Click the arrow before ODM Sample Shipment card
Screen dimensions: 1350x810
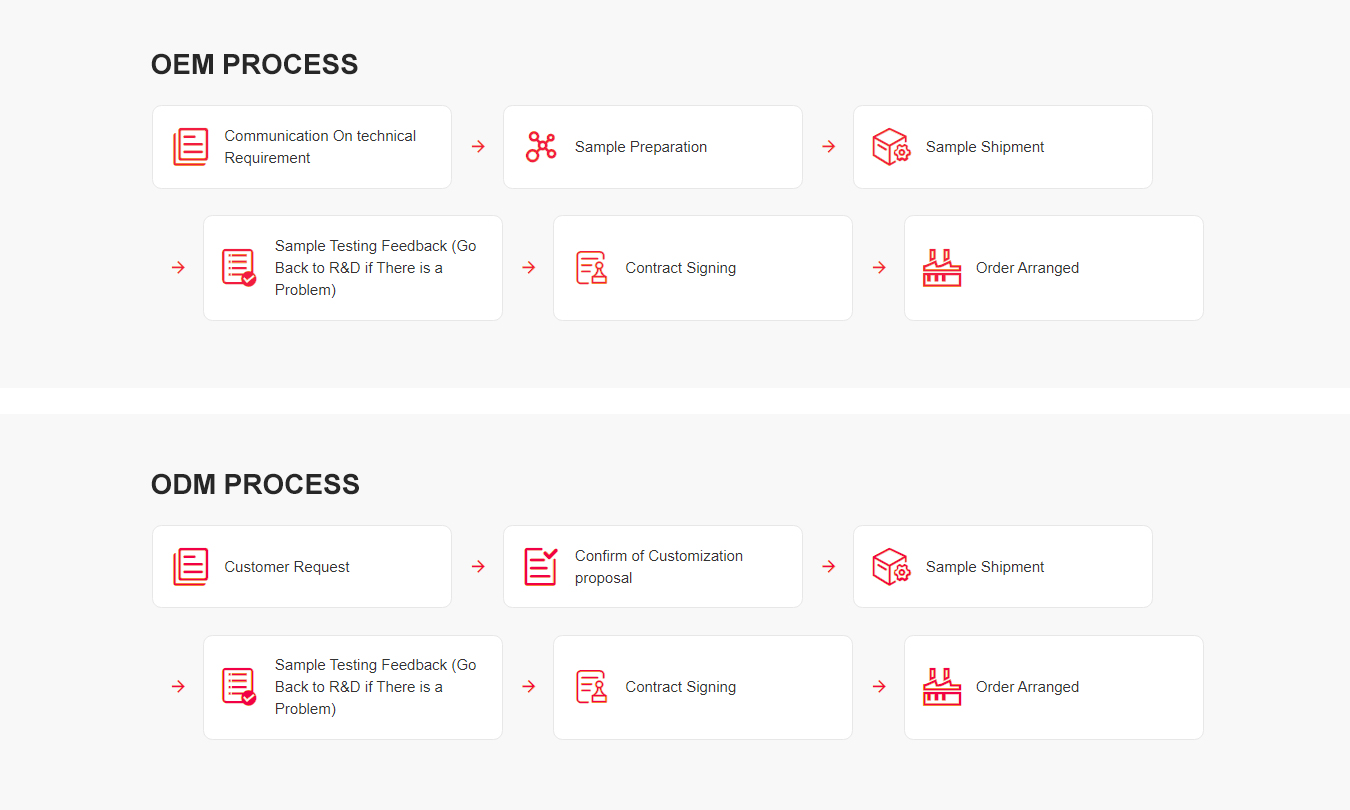[x=829, y=567]
